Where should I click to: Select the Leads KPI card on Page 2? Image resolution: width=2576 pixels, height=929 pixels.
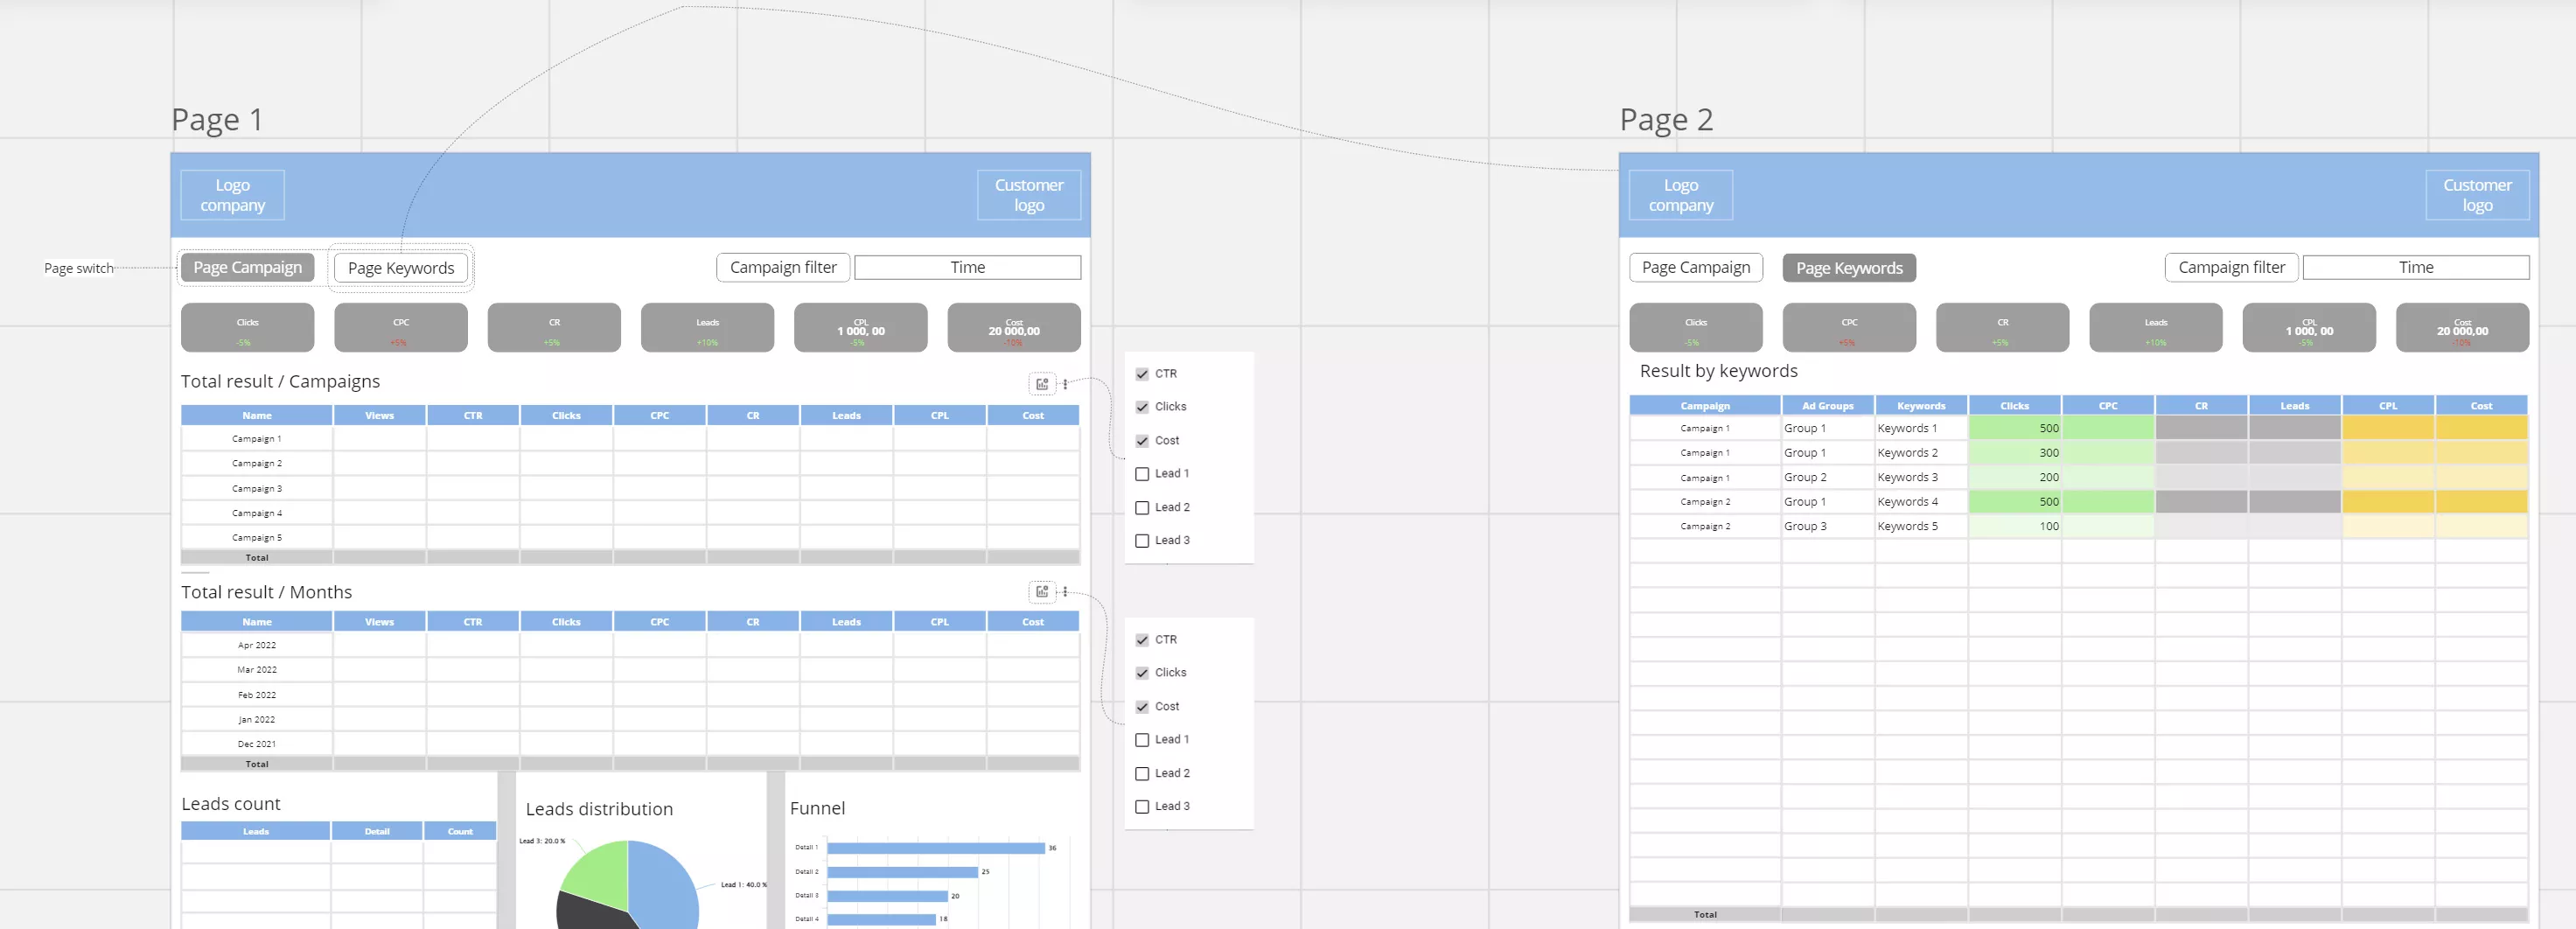[x=2156, y=328]
